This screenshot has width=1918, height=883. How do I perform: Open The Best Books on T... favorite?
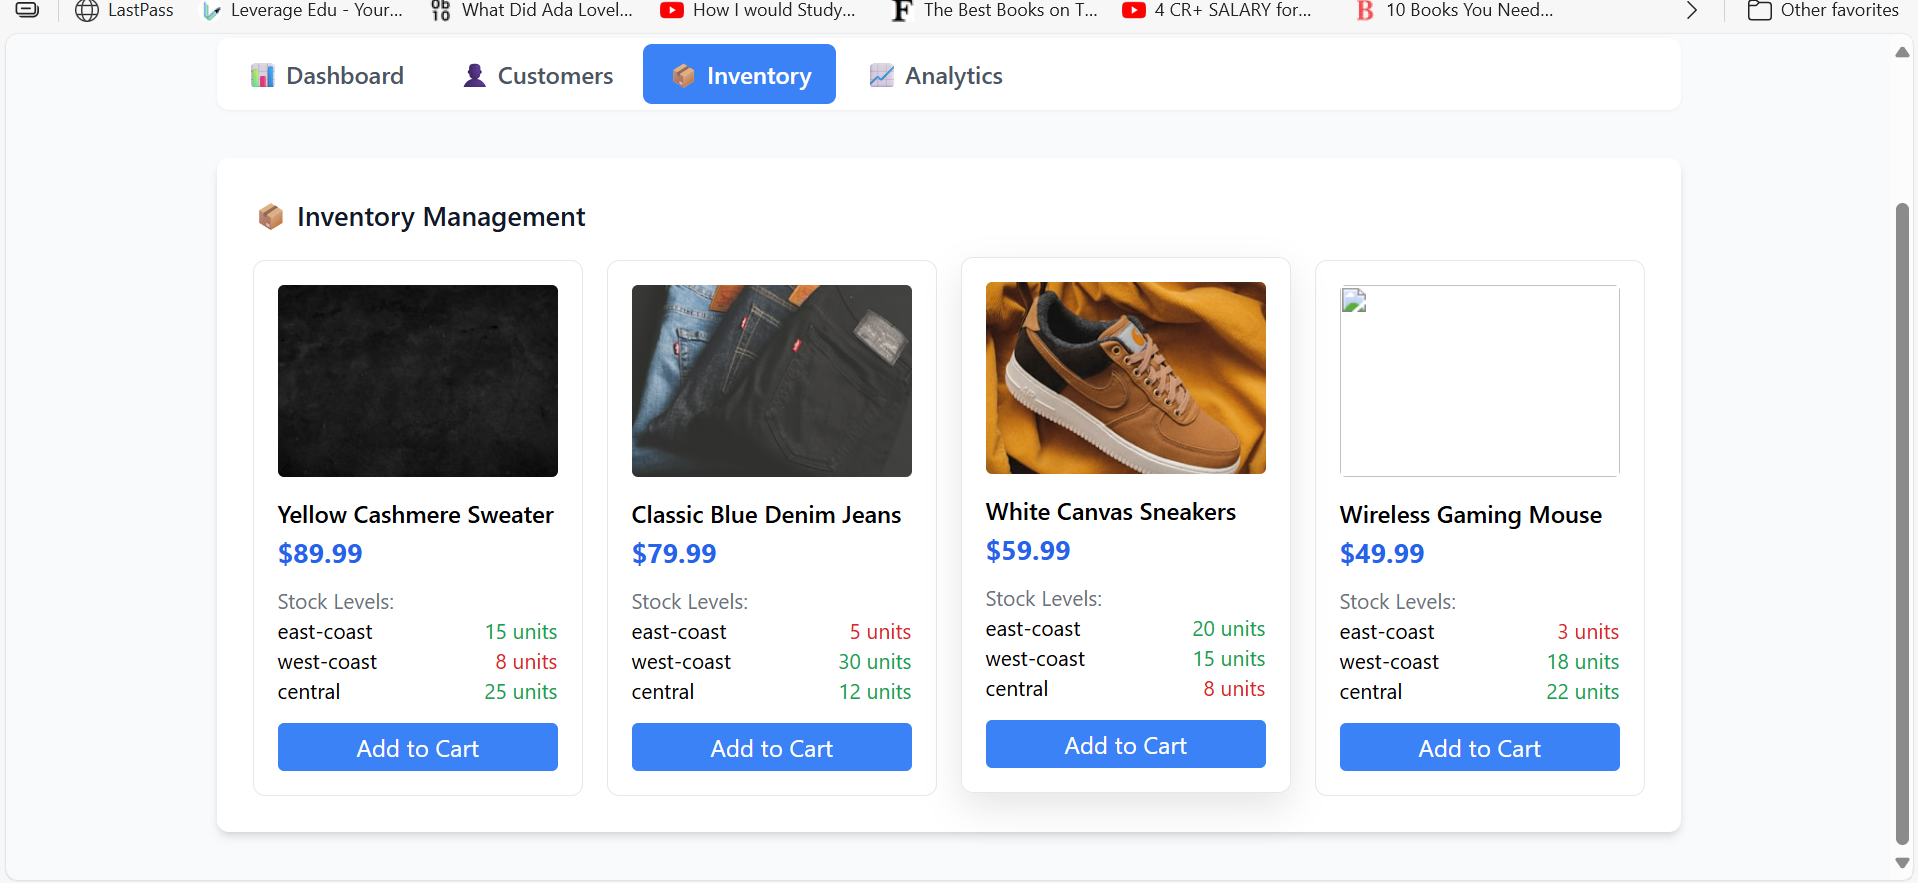pyautogui.click(x=995, y=11)
